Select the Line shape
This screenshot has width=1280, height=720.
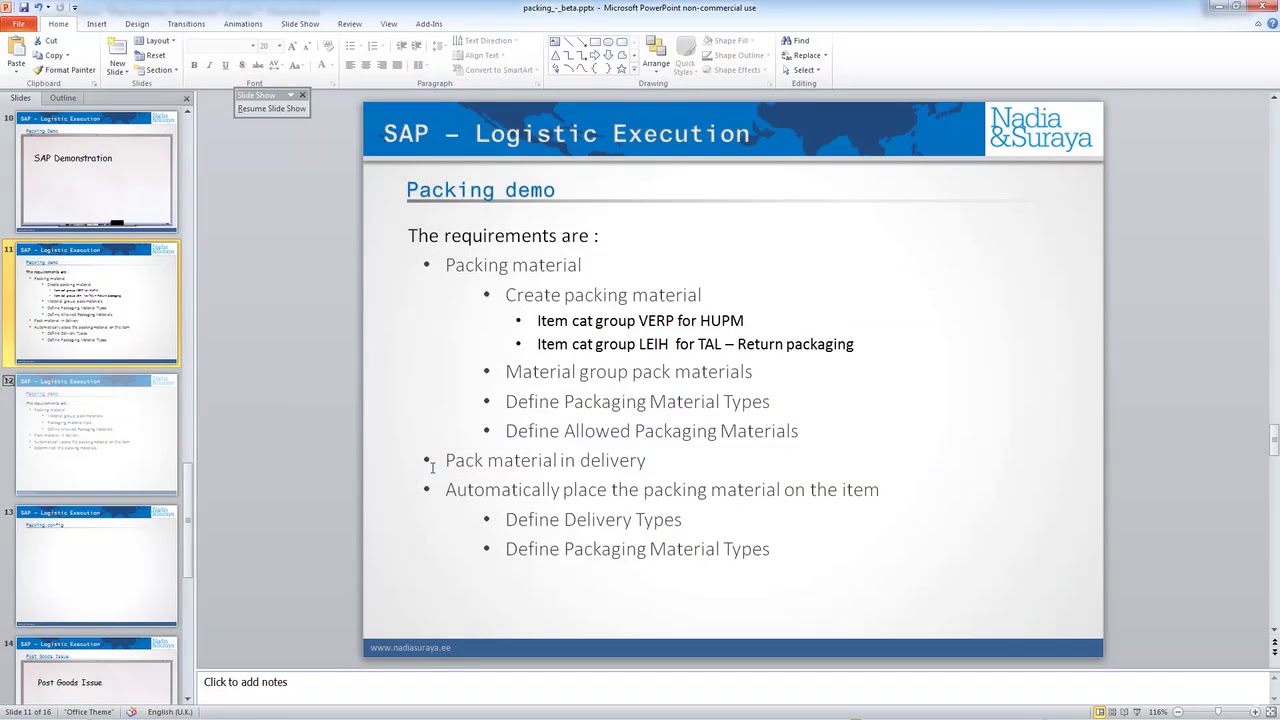tap(568, 42)
